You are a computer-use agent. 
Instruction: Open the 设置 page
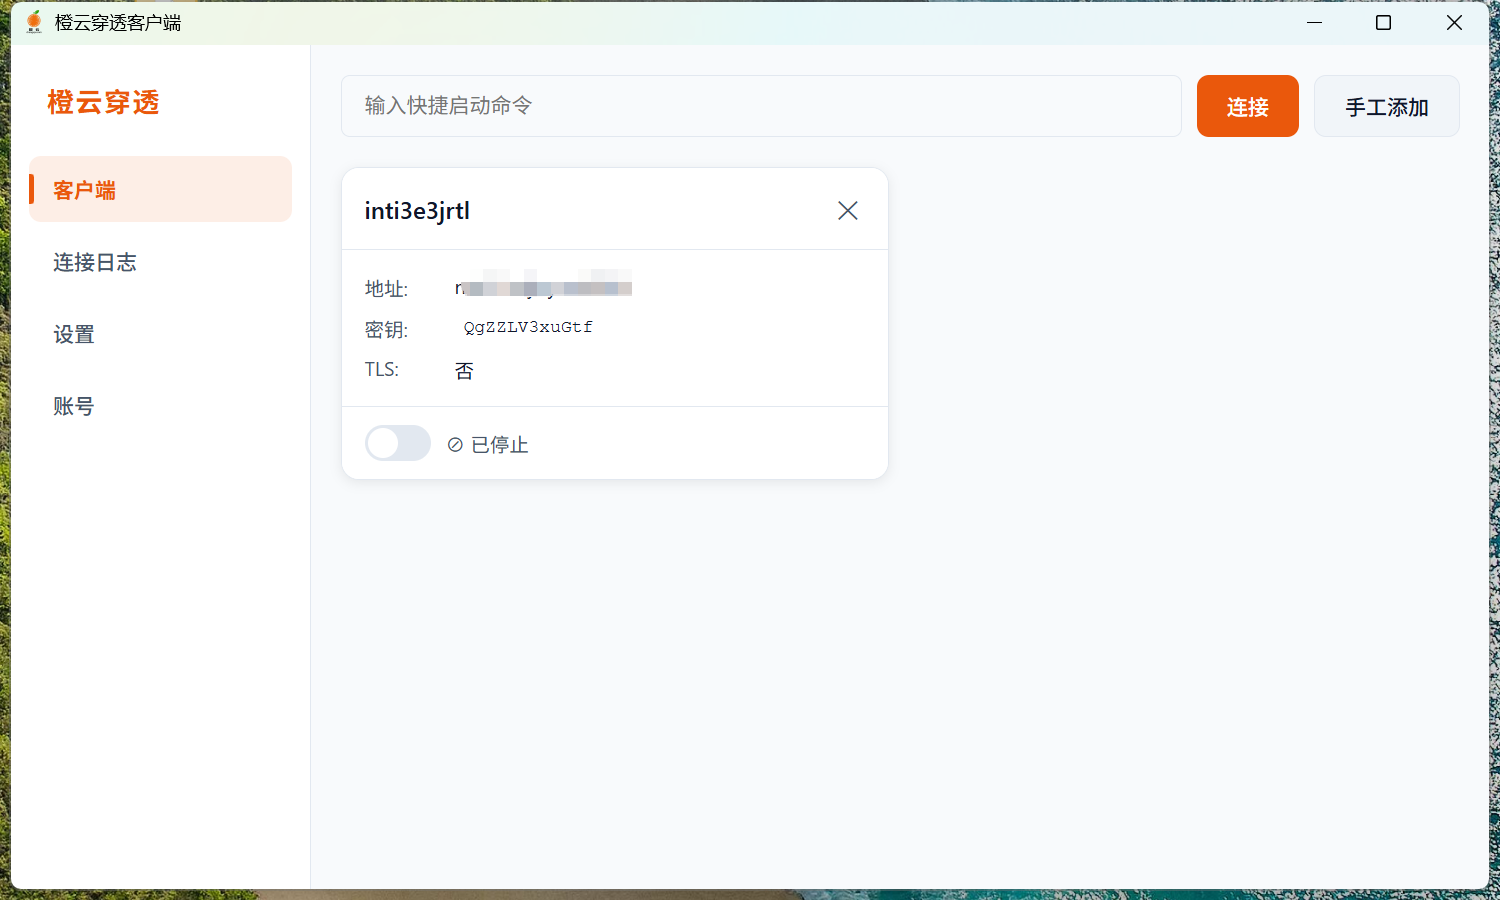point(73,334)
